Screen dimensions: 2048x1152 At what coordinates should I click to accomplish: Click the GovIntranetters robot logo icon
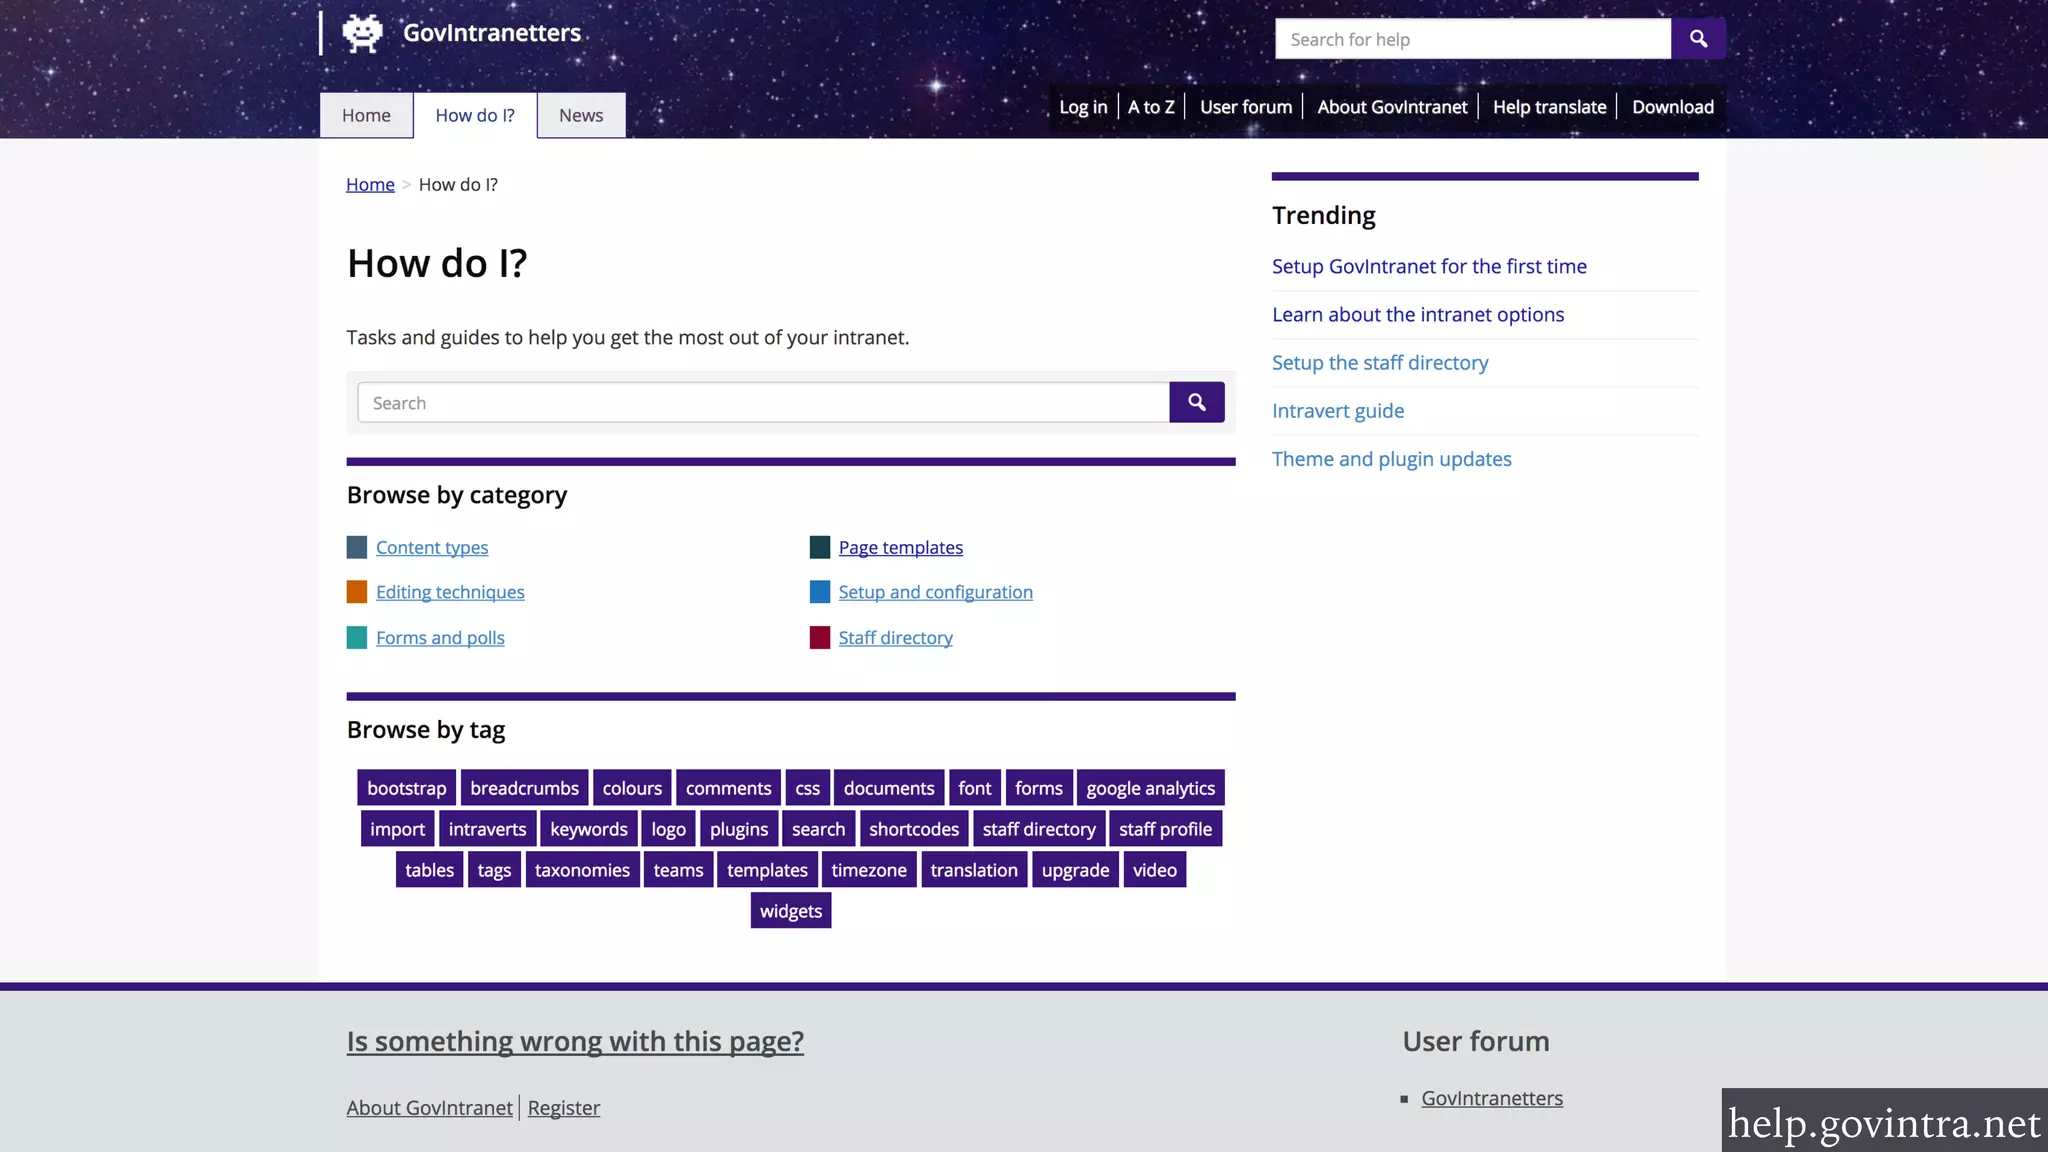[362, 33]
